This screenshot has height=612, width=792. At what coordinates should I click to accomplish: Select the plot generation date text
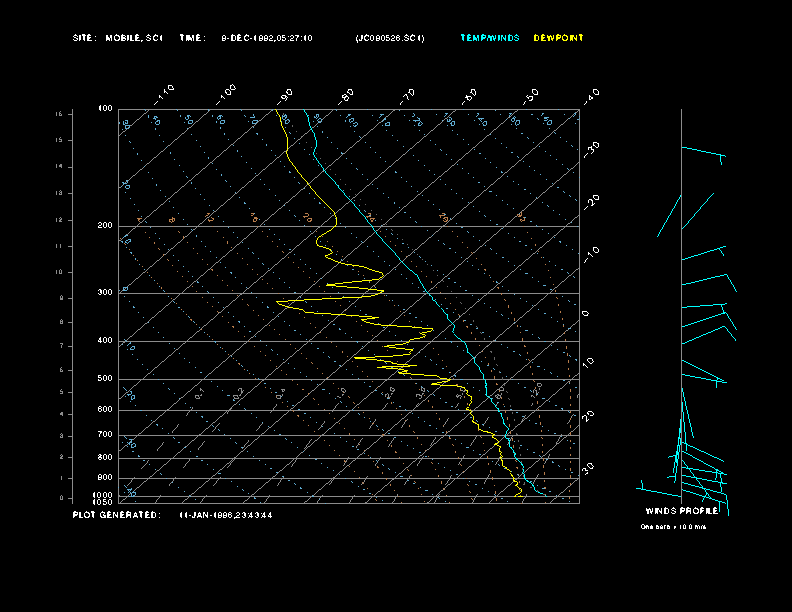click(225, 515)
